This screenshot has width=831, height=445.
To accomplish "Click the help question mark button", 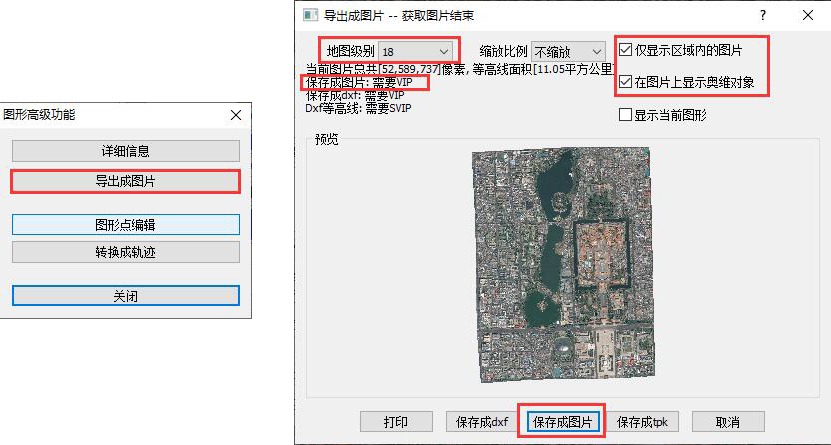I will [x=763, y=15].
